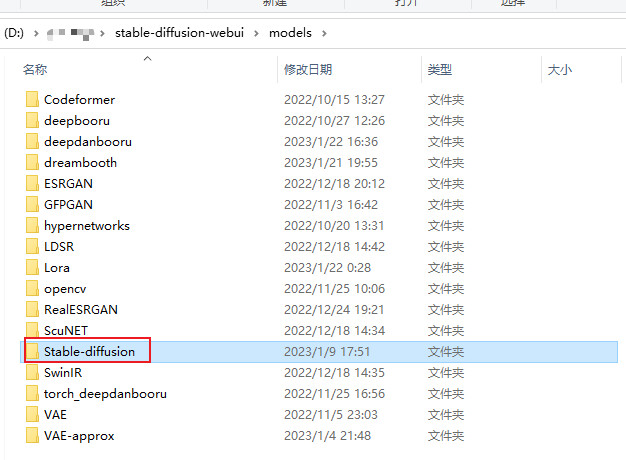Click the chevron after models in address bar

coord(325,33)
